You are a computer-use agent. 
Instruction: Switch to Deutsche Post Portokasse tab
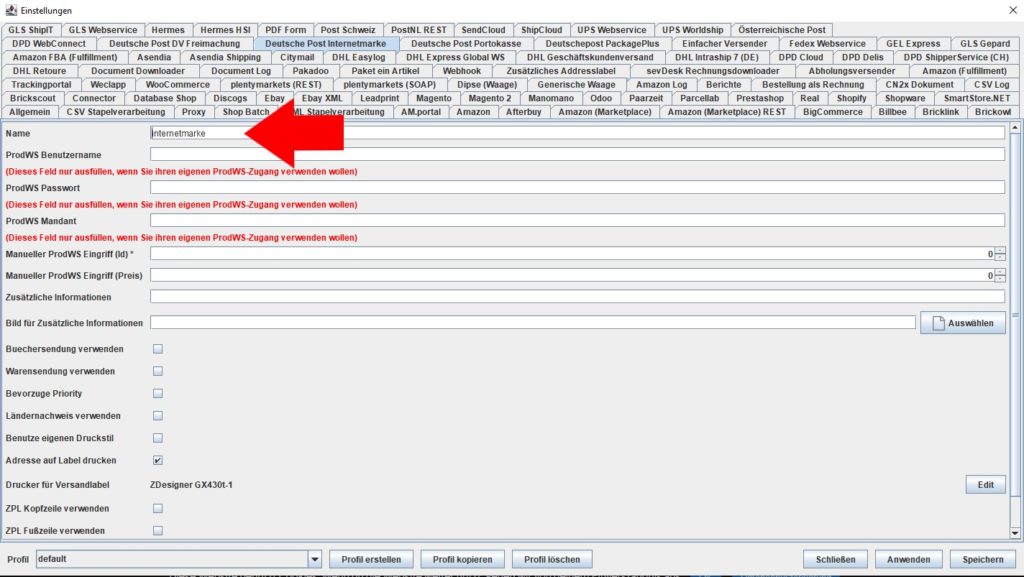click(x=466, y=44)
